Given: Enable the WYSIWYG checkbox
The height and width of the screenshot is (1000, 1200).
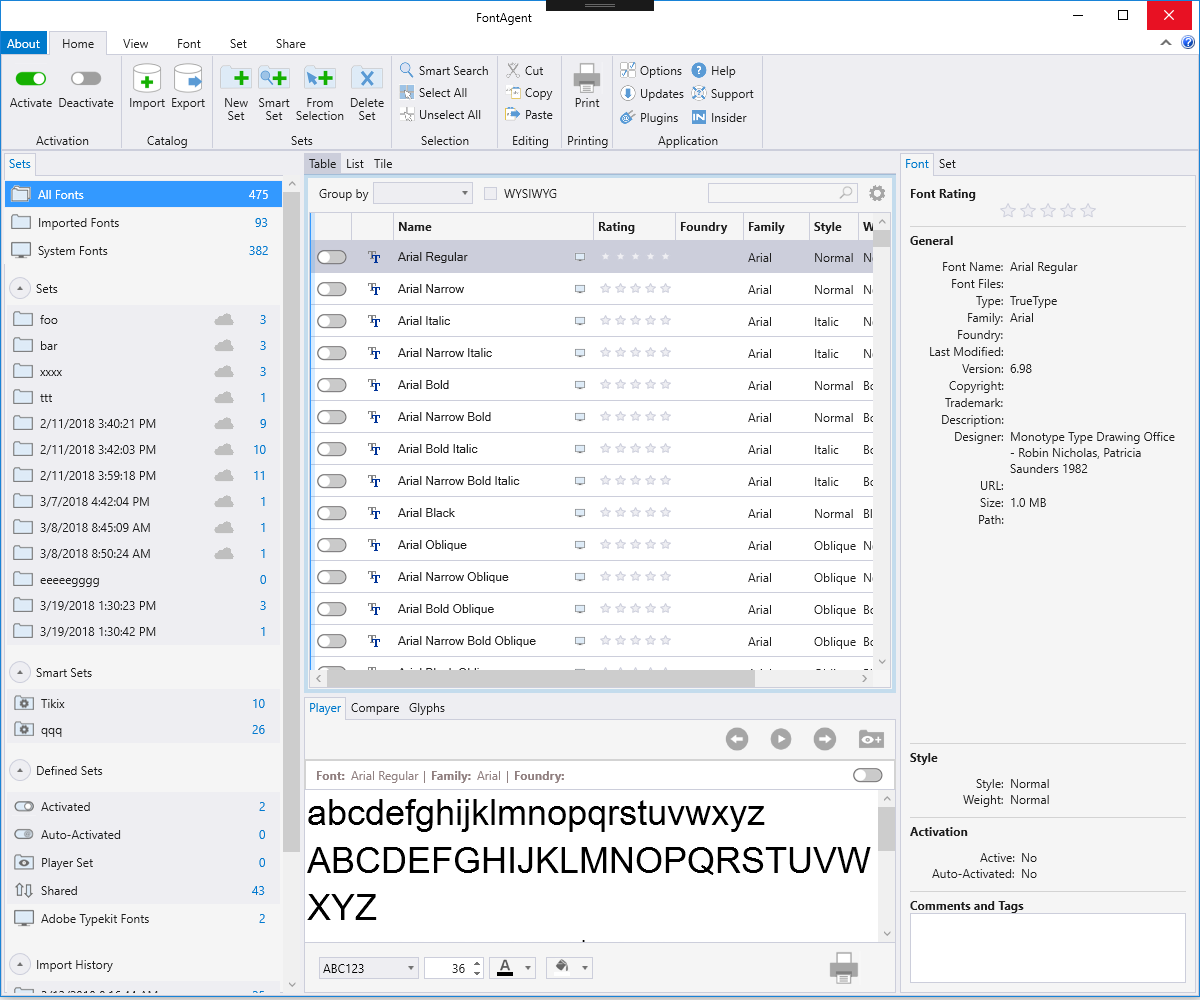Looking at the screenshot, I should click(x=490, y=194).
